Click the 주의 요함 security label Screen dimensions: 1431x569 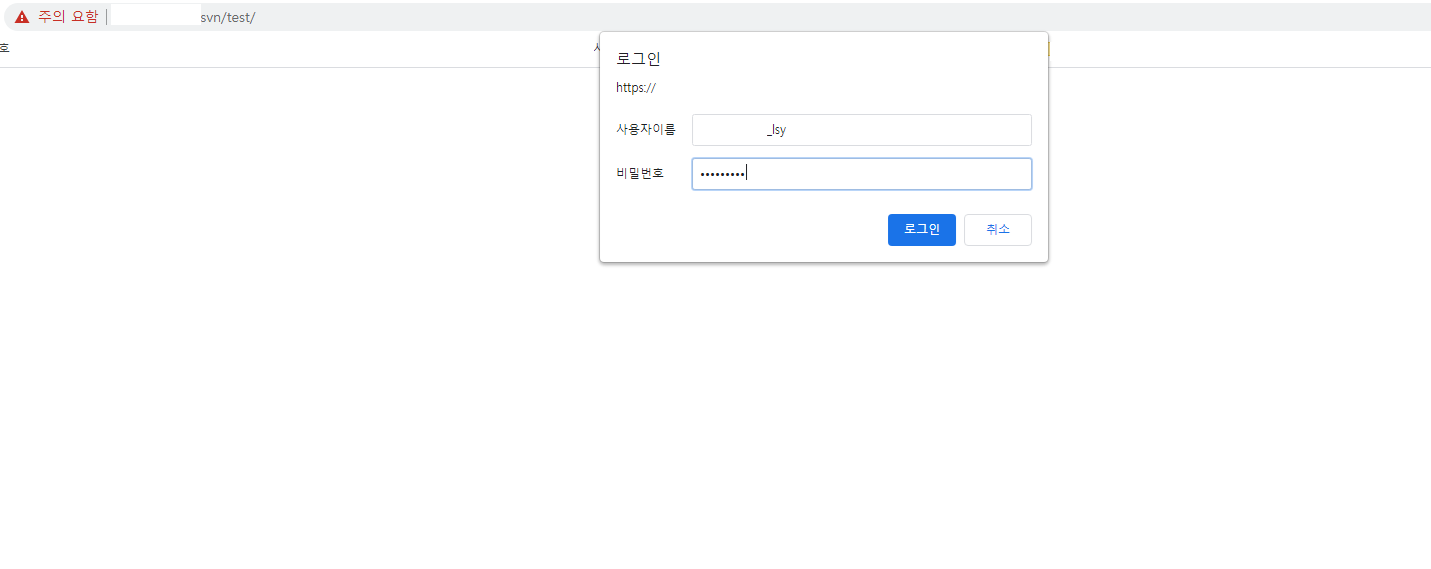click(68, 17)
